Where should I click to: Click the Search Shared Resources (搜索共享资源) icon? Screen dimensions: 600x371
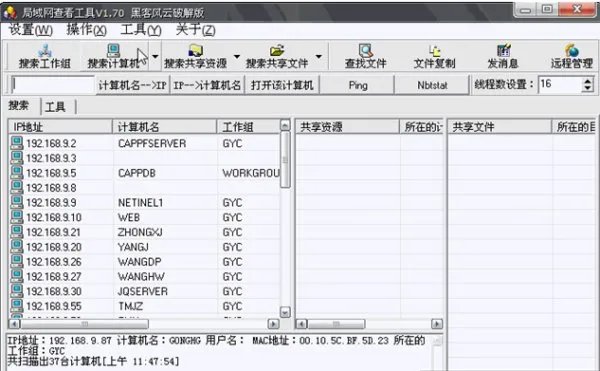pyautogui.click(x=196, y=50)
